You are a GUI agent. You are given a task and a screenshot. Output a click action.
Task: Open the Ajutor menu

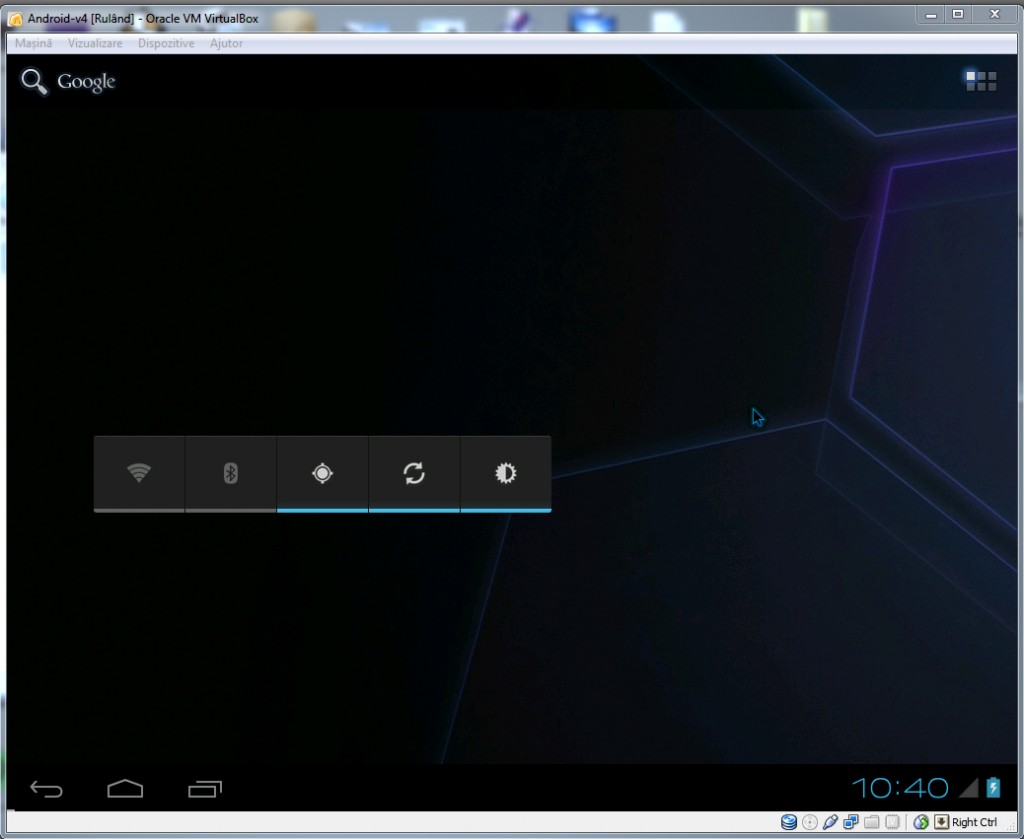coord(226,44)
